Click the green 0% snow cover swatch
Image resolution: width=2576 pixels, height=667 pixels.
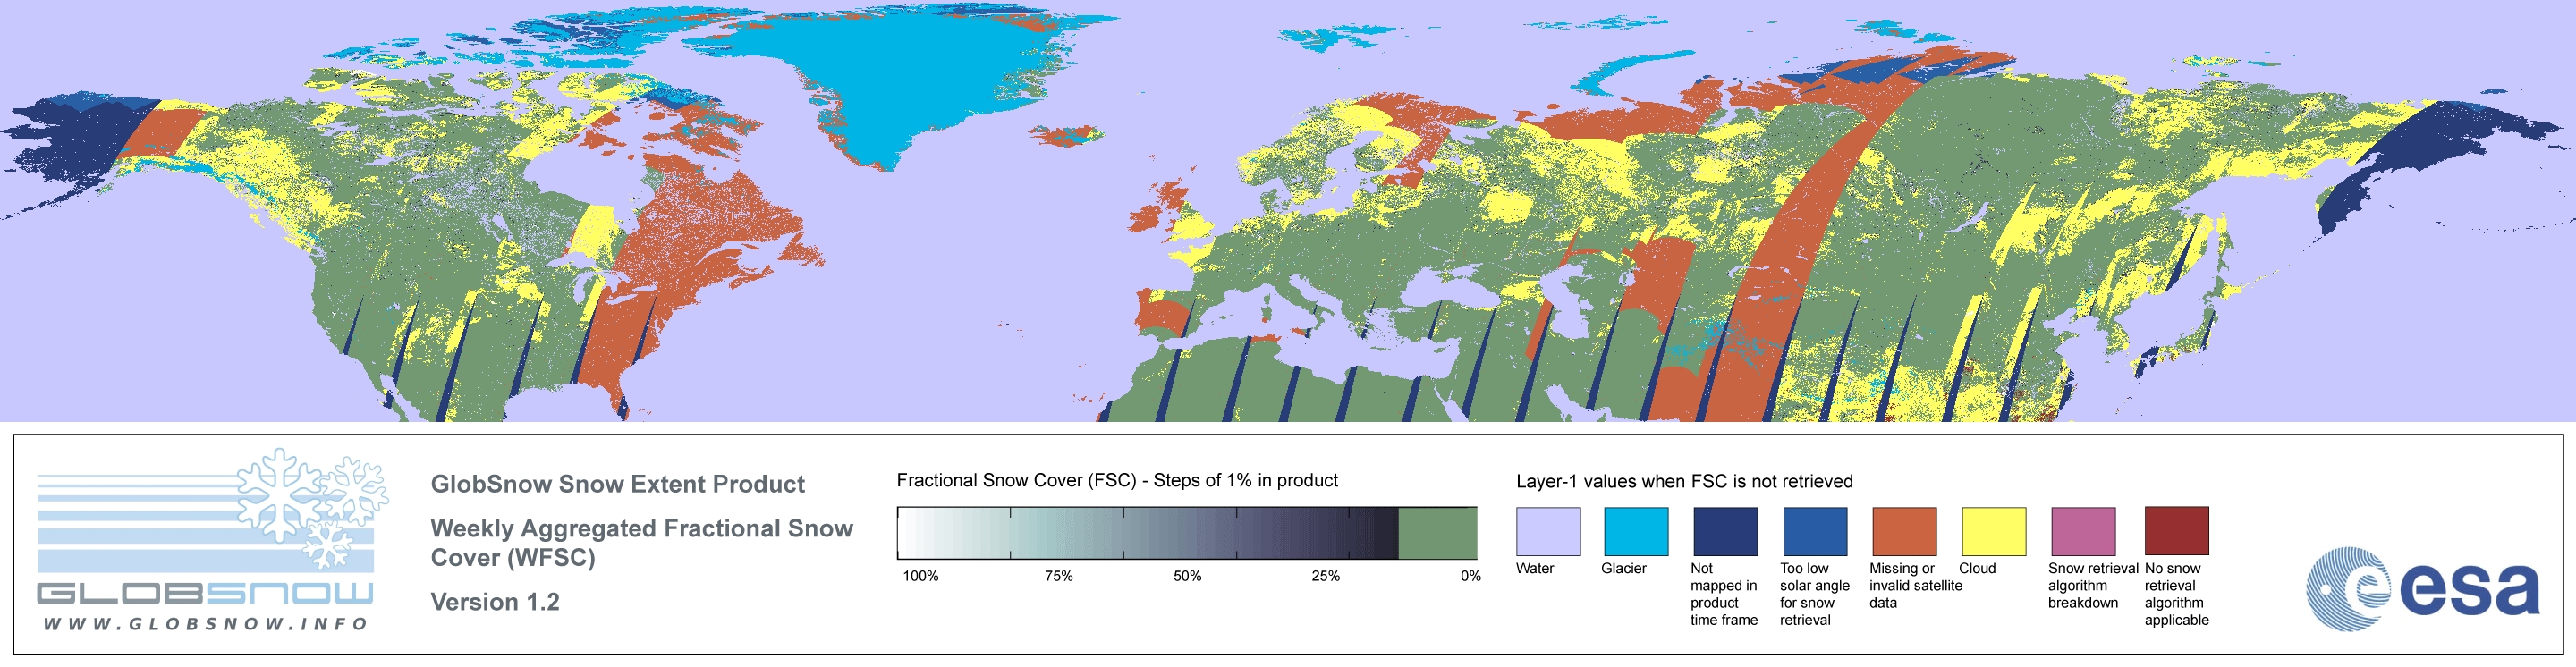(x=1437, y=533)
